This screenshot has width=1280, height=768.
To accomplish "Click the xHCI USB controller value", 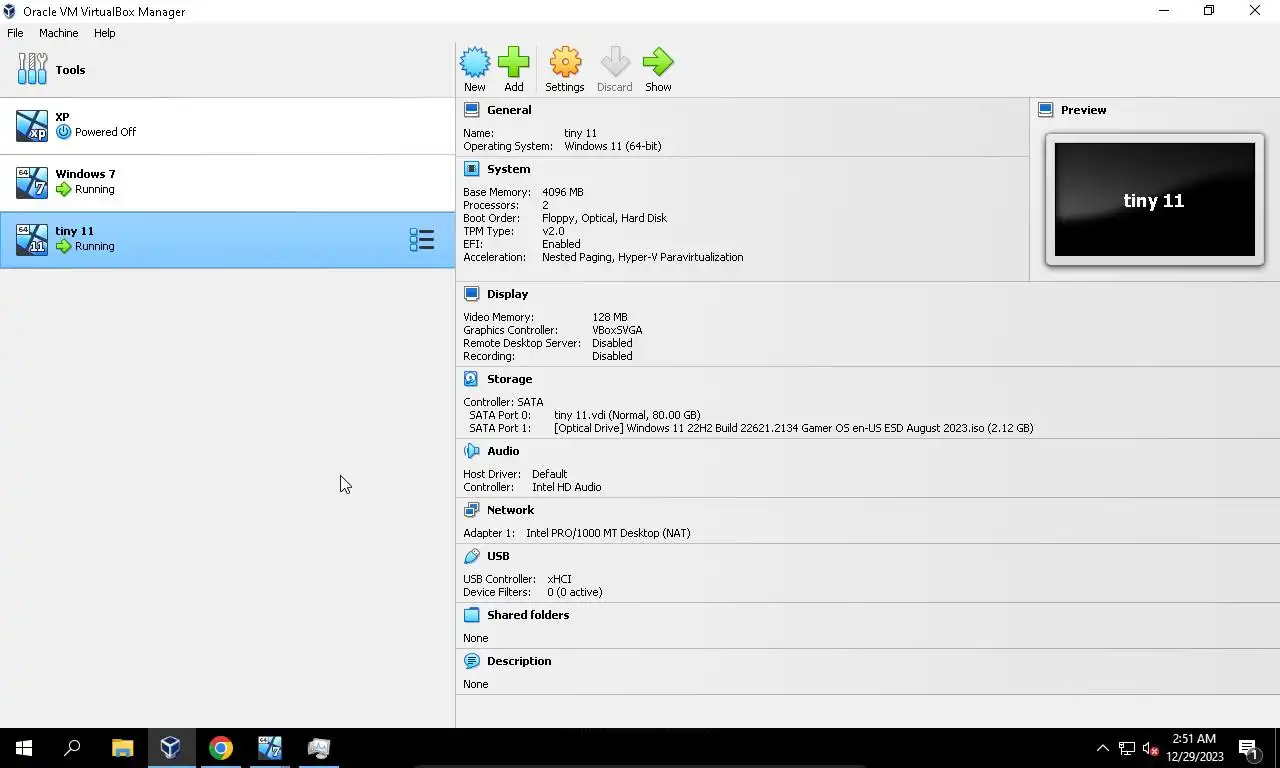I will 559,579.
